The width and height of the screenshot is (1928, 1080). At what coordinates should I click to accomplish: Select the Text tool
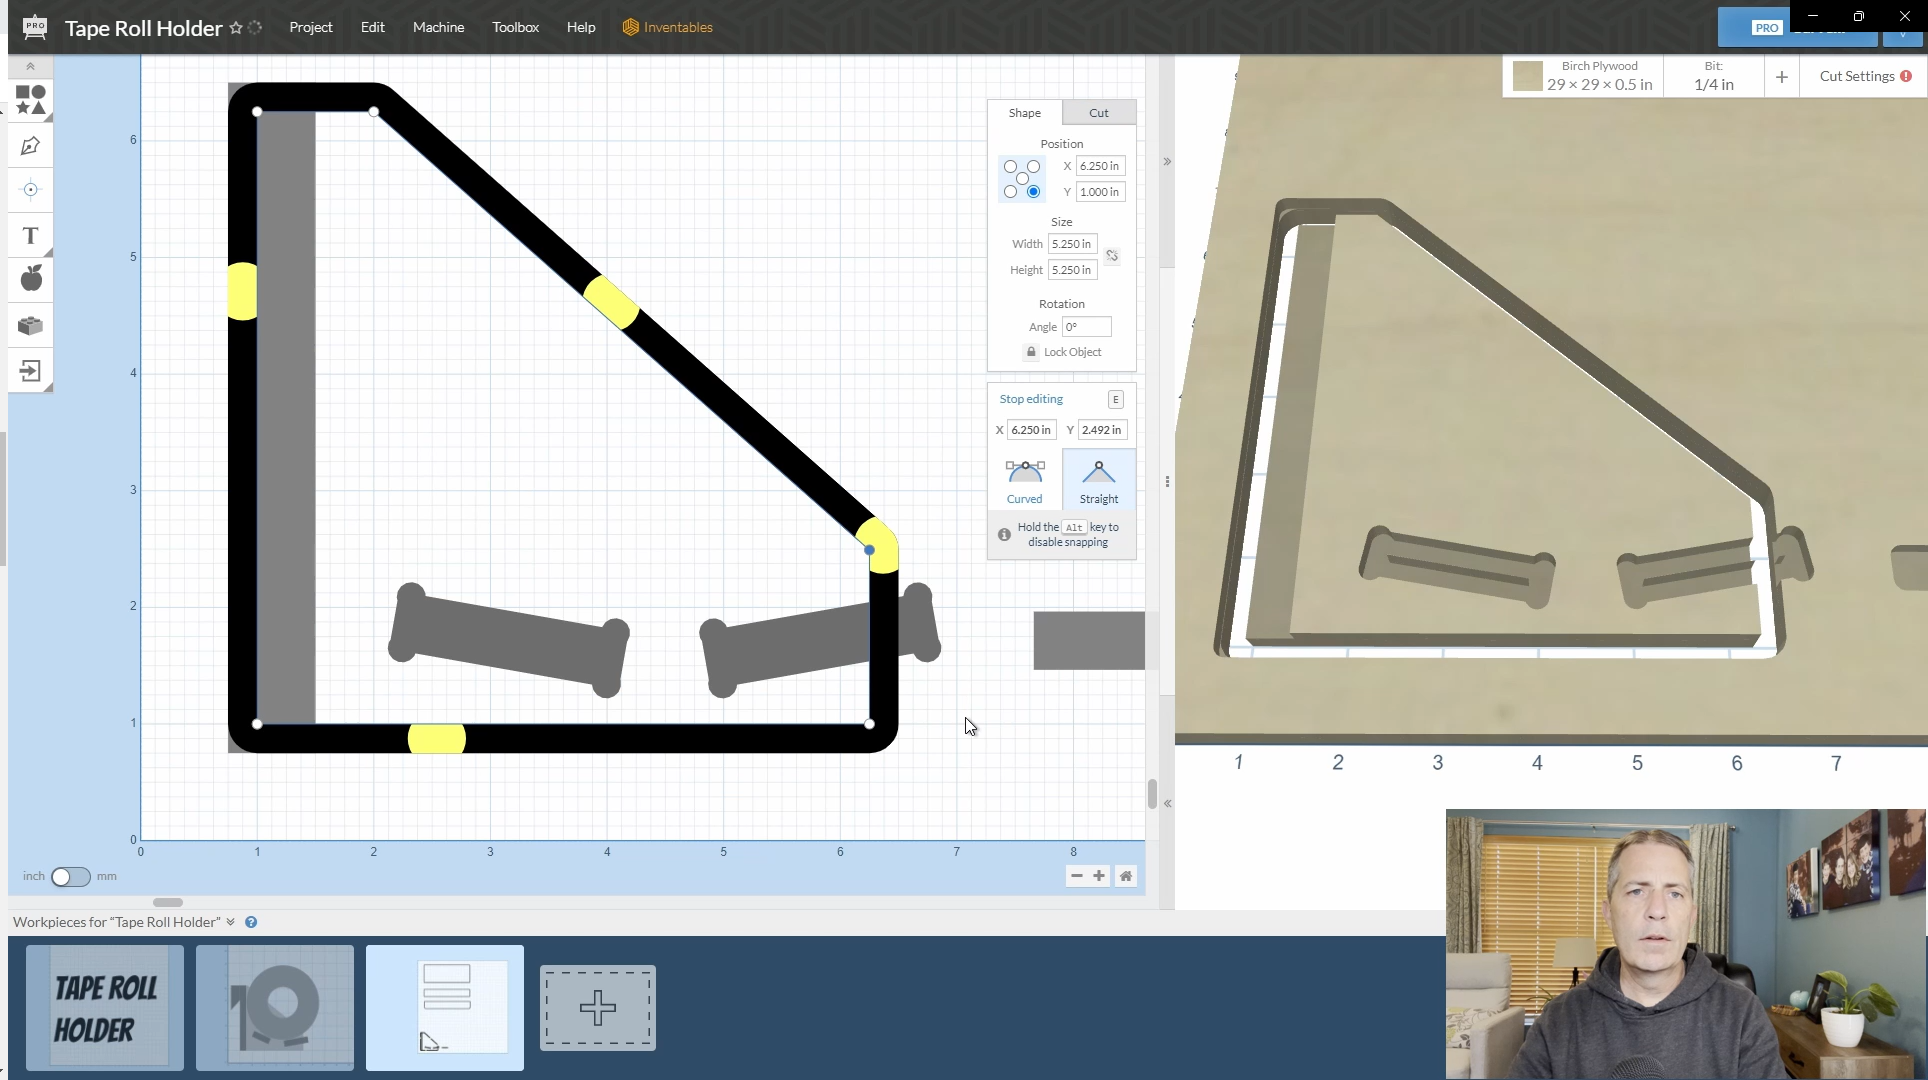tap(30, 235)
